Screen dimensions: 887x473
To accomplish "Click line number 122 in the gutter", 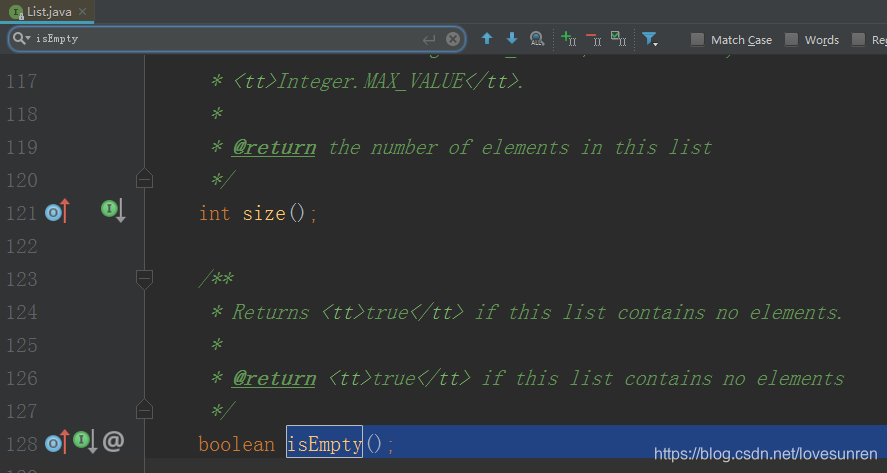I will (x=21, y=247).
